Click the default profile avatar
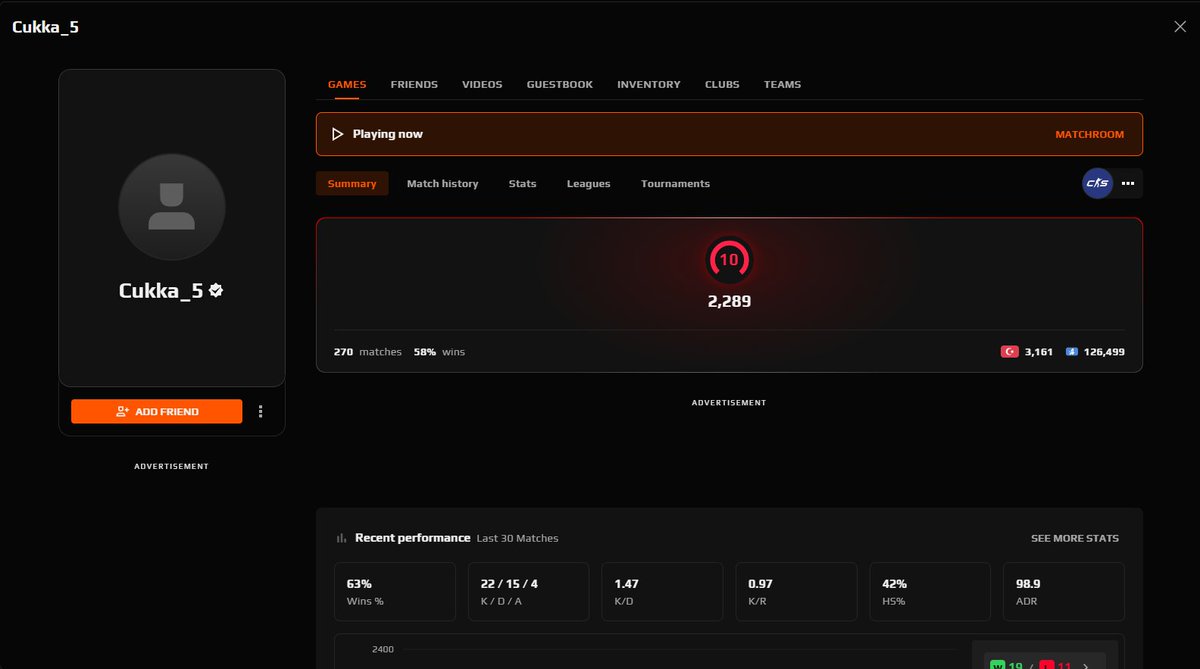This screenshot has width=1200, height=669. pos(172,207)
